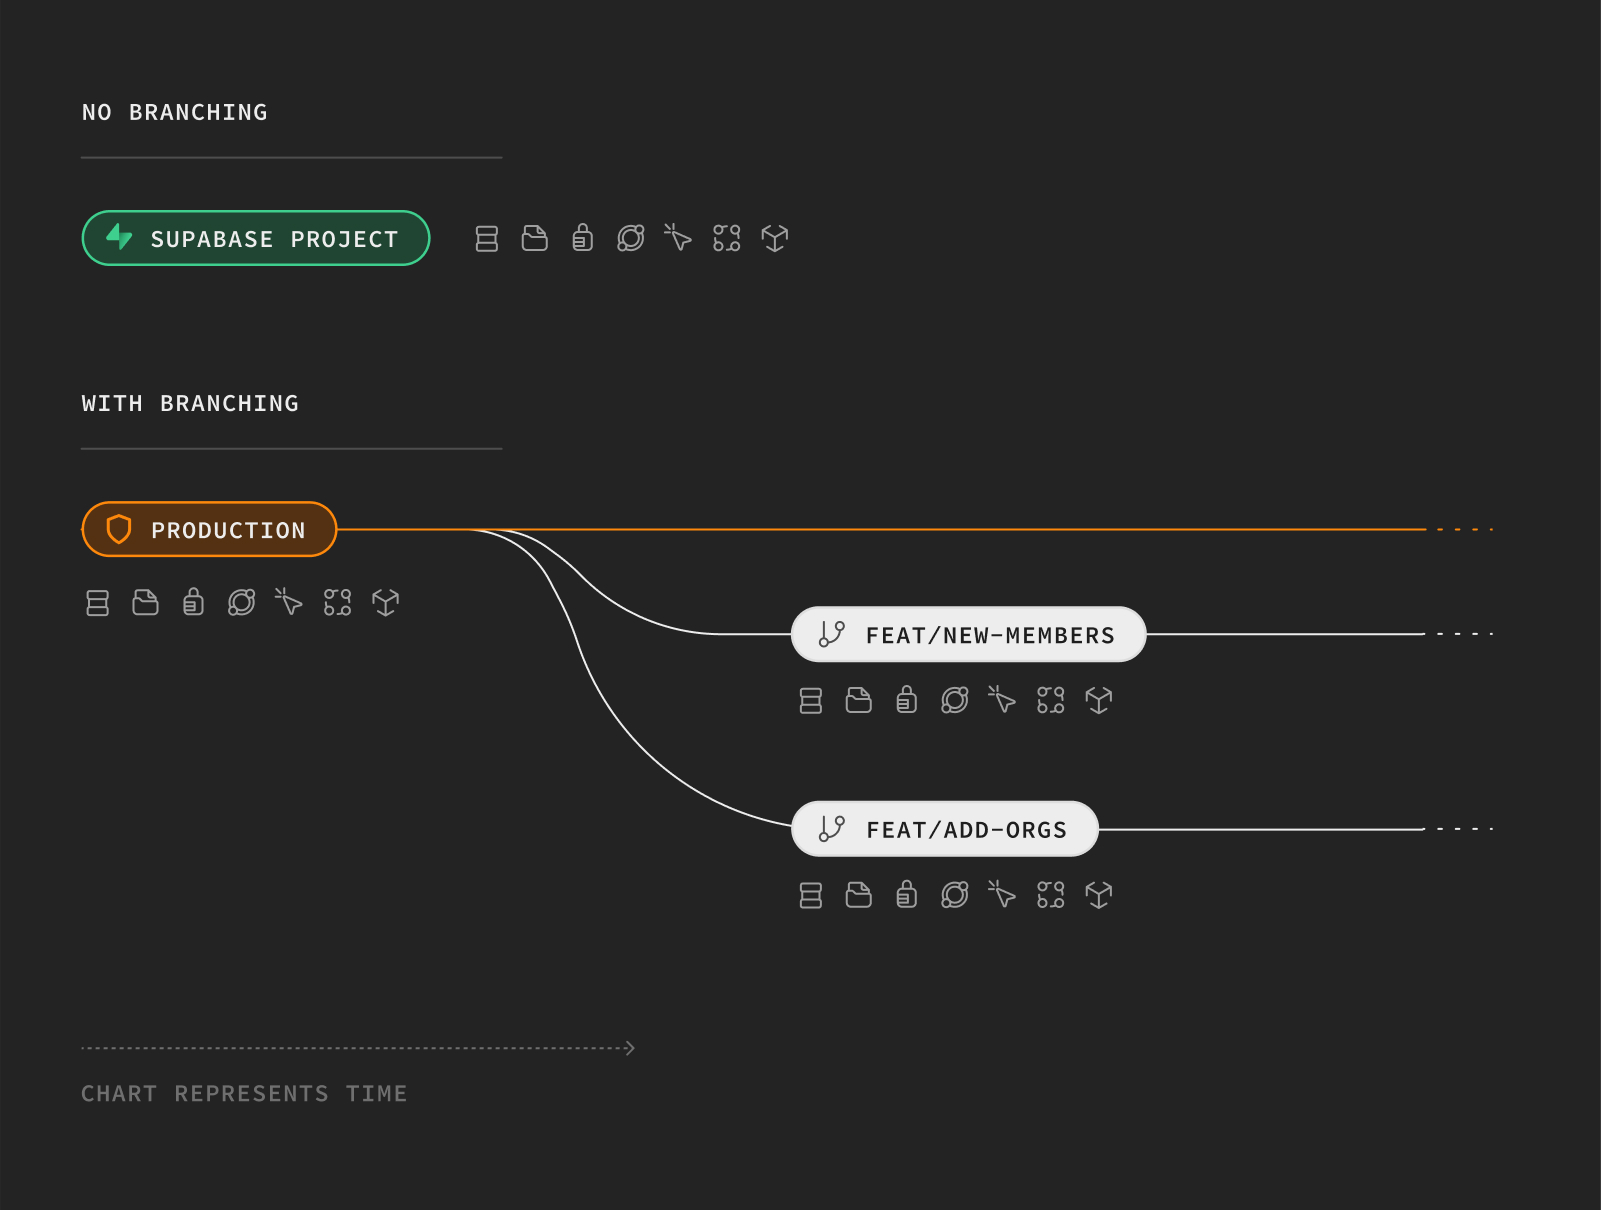The image size is (1601, 1210).
Task: Open the FEAT/ADD-ORGS label text
Action: point(967,831)
